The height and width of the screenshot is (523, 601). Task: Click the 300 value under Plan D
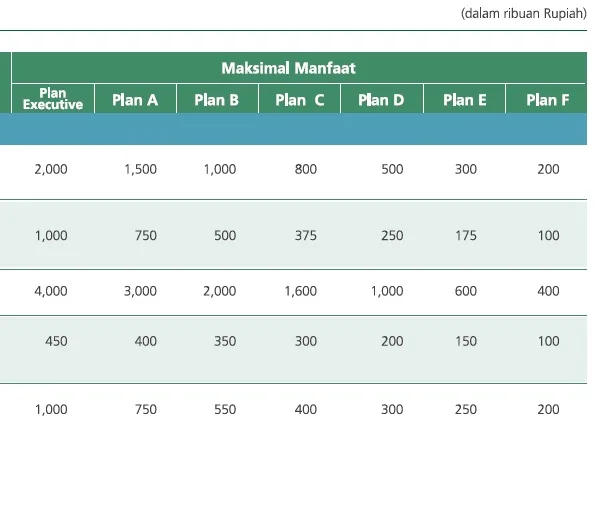point(392,410)
